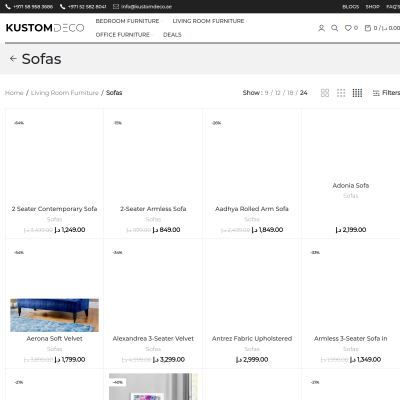Open the search magnifier icon
Screen dimensions: 400x400
[334, 28]
